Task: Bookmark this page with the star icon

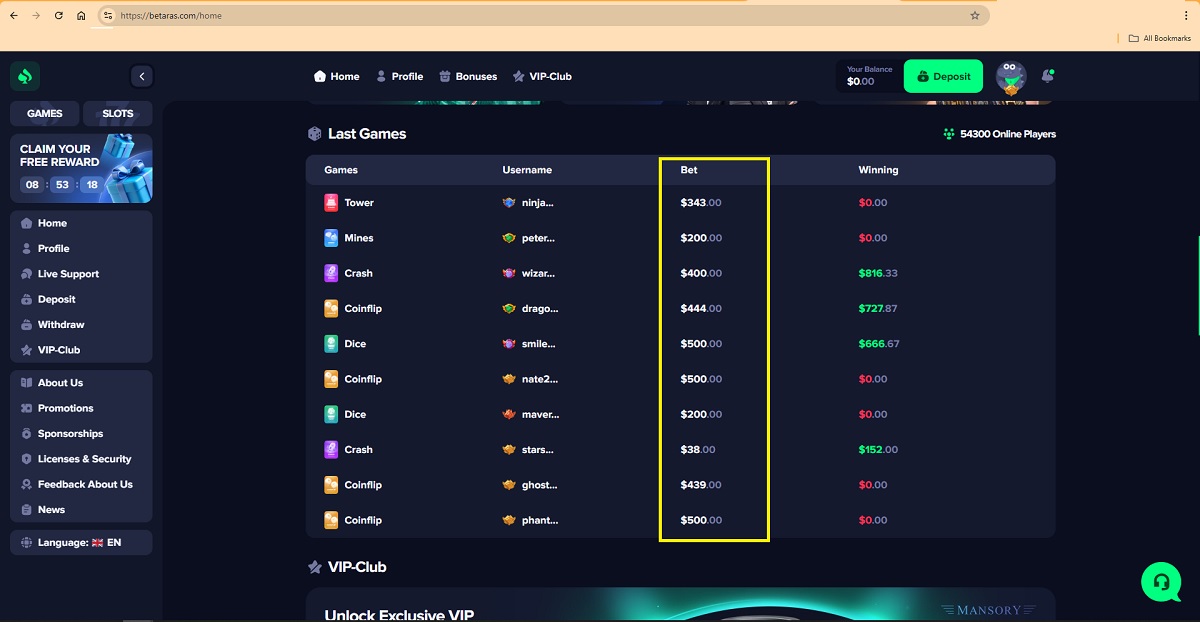Action: 974,16
